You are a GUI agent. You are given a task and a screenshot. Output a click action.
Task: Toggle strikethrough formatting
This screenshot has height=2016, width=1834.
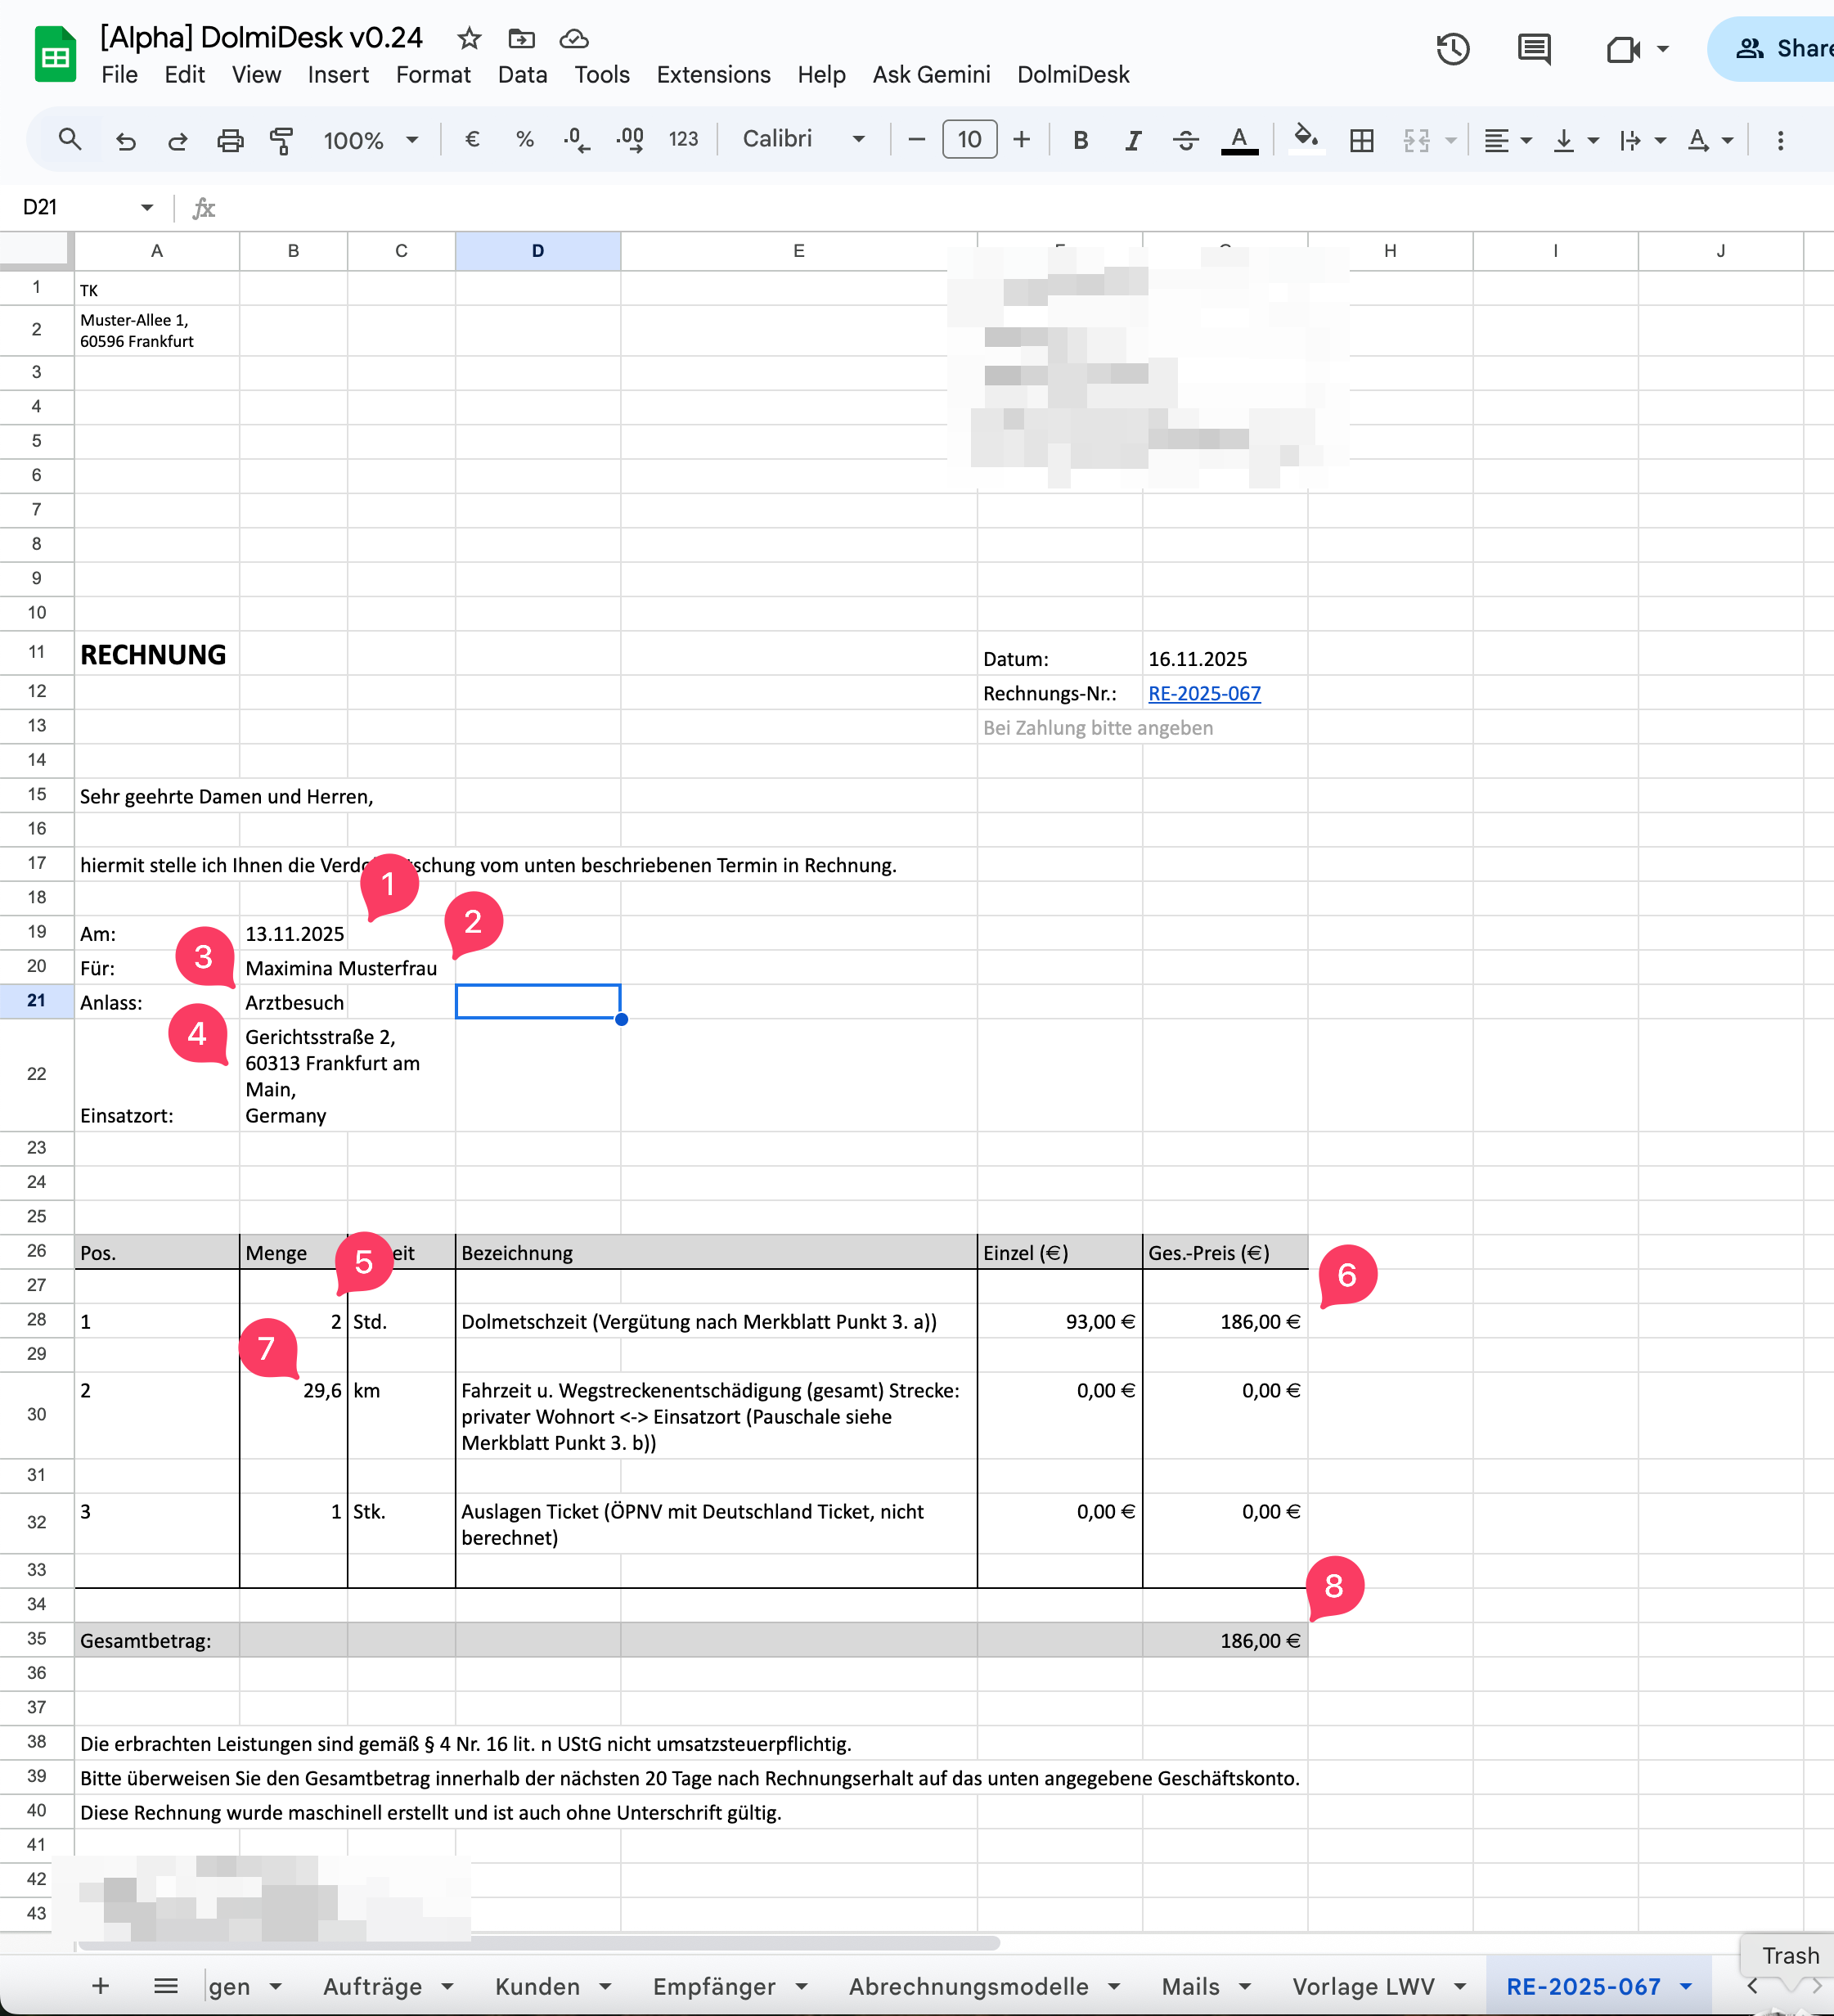point(1185,140)
